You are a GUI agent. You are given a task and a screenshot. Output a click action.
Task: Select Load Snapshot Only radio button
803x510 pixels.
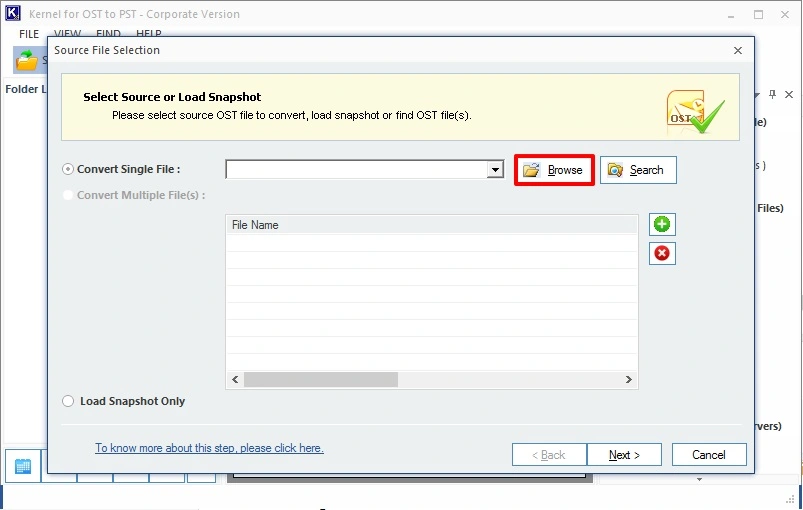coord(69,401)
